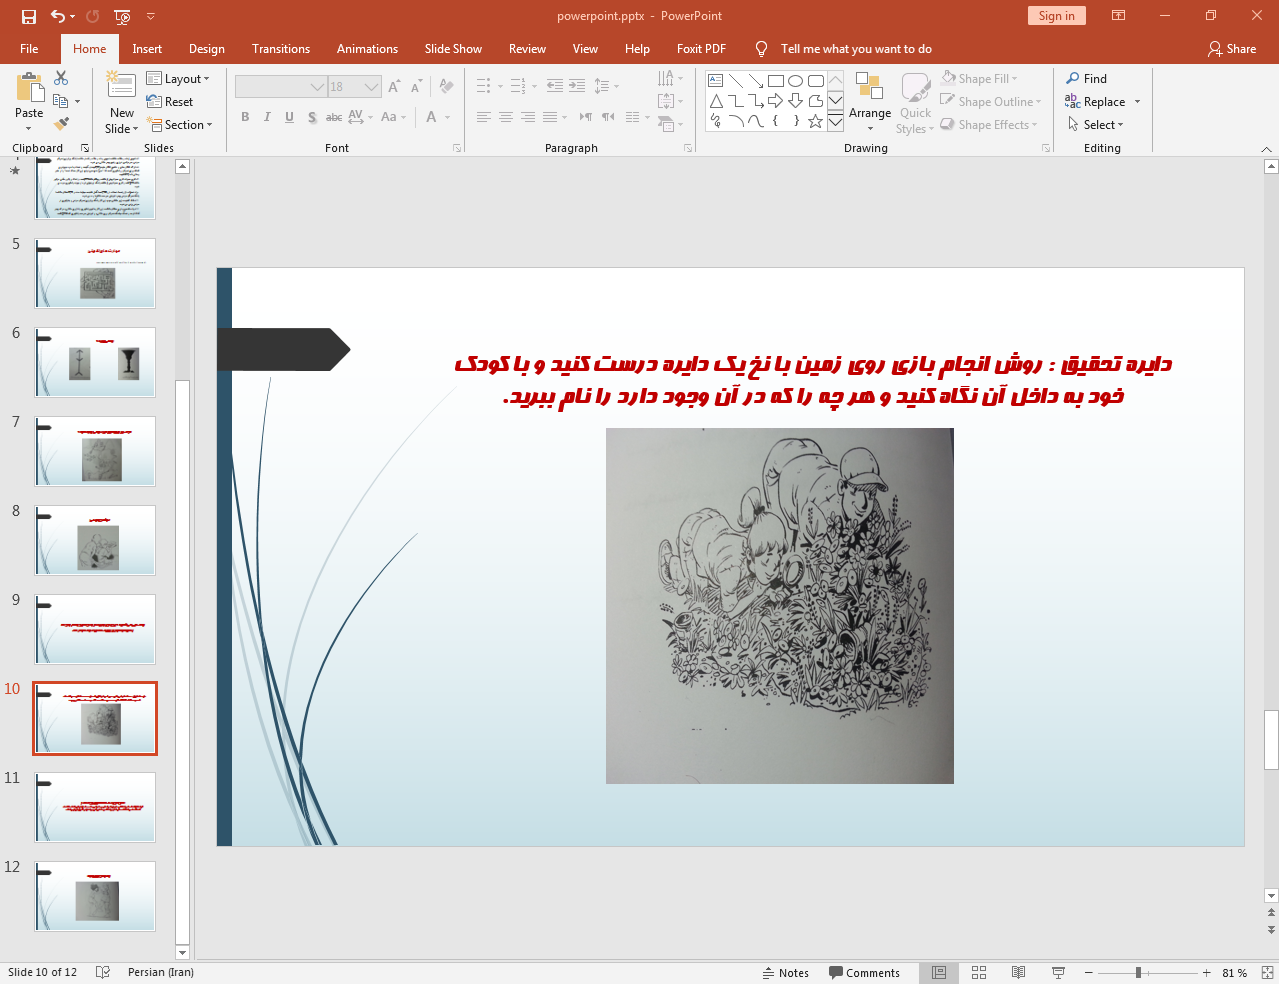This screenshot has height=984, width=1279.
Task: Click the Paste clipboard icon
Action: click(29, 89)
